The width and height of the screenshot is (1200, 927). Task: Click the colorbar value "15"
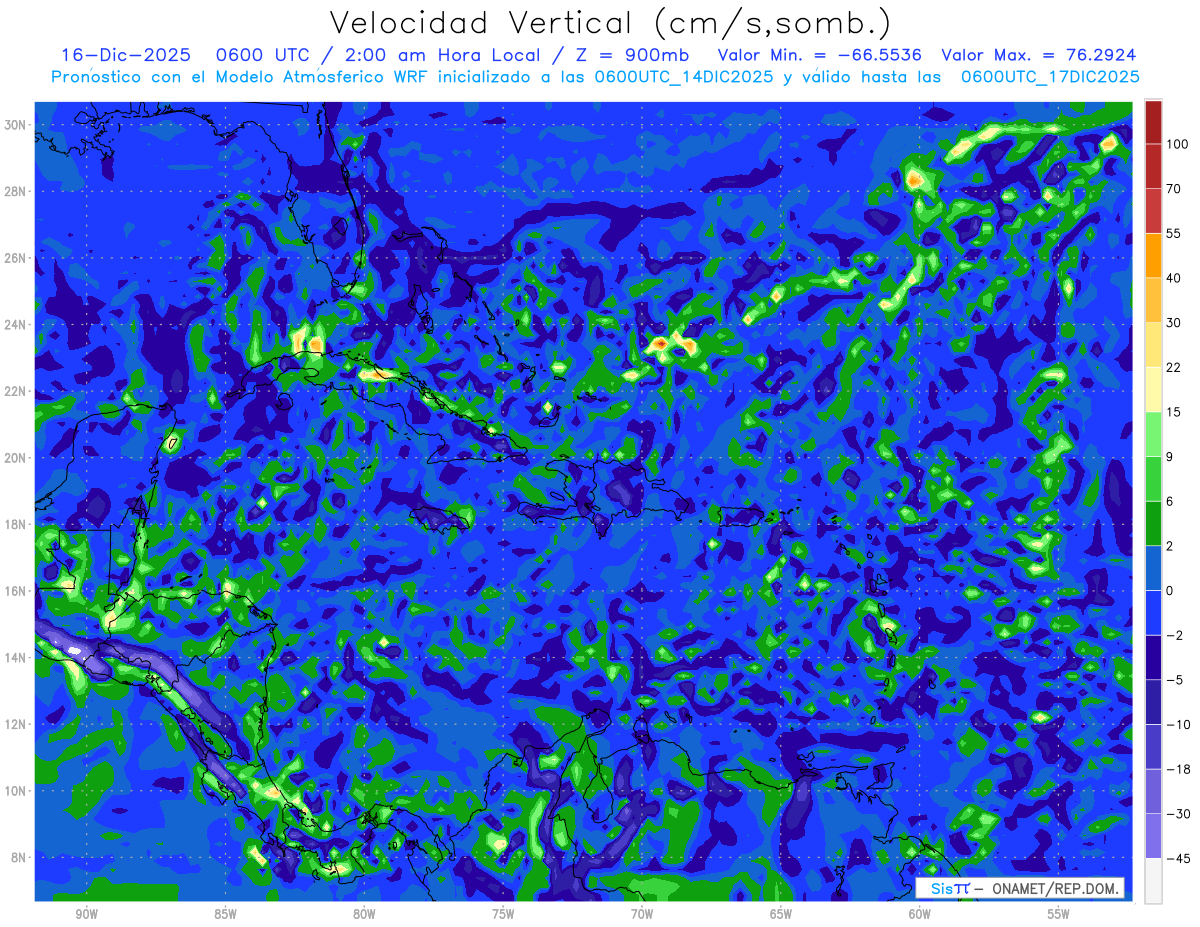tap(1174, 412)
